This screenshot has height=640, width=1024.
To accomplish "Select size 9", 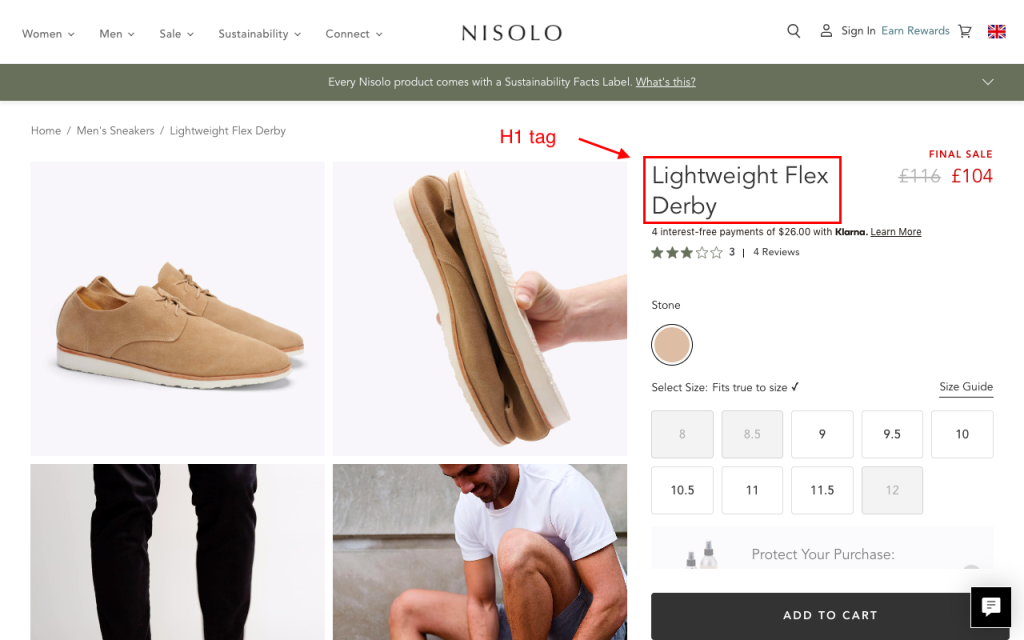I will click(x=822, y=434).
